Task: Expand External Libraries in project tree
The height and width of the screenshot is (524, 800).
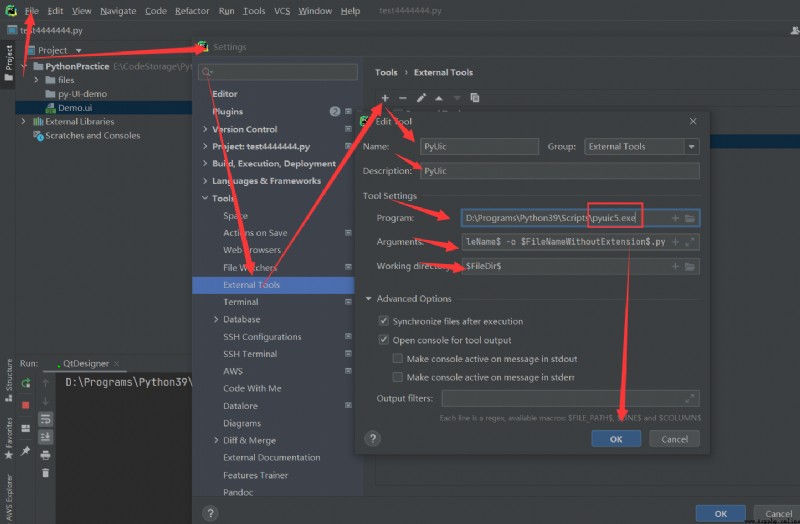Action: pyautogui.click(x=23, y=121)
